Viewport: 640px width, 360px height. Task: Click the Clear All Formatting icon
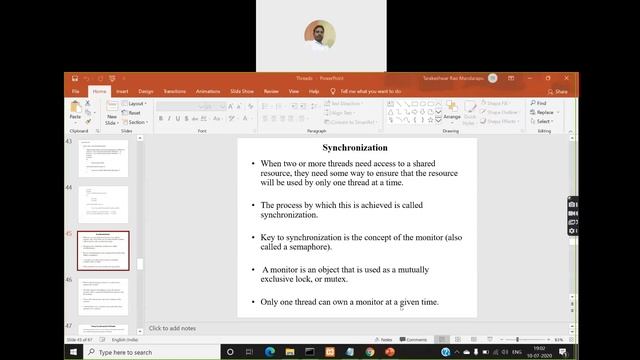pos(250,107)
